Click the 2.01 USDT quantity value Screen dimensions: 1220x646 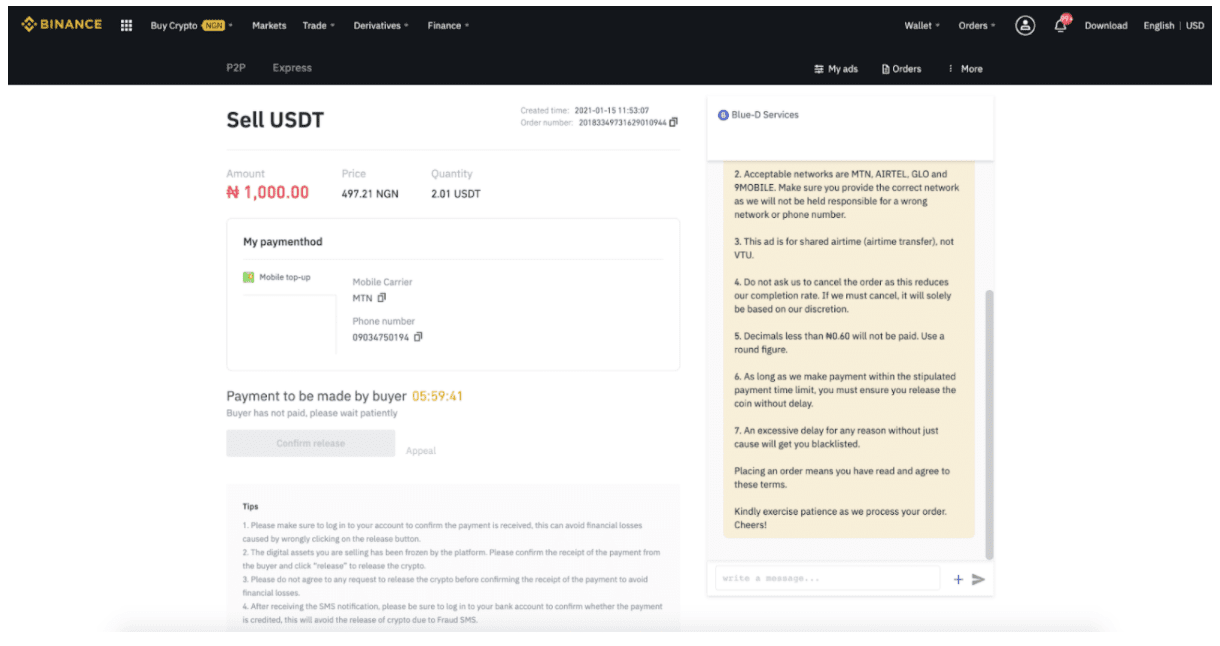456,194
